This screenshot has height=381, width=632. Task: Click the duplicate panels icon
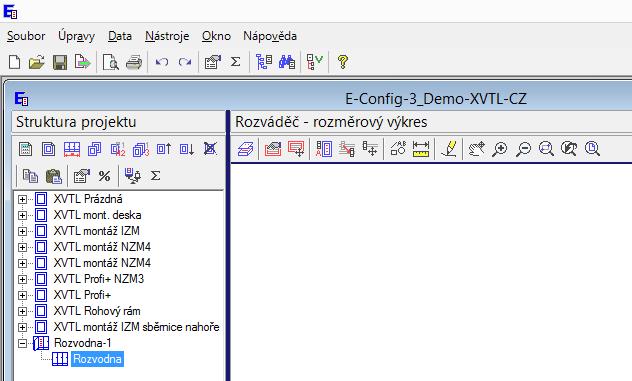95,149
